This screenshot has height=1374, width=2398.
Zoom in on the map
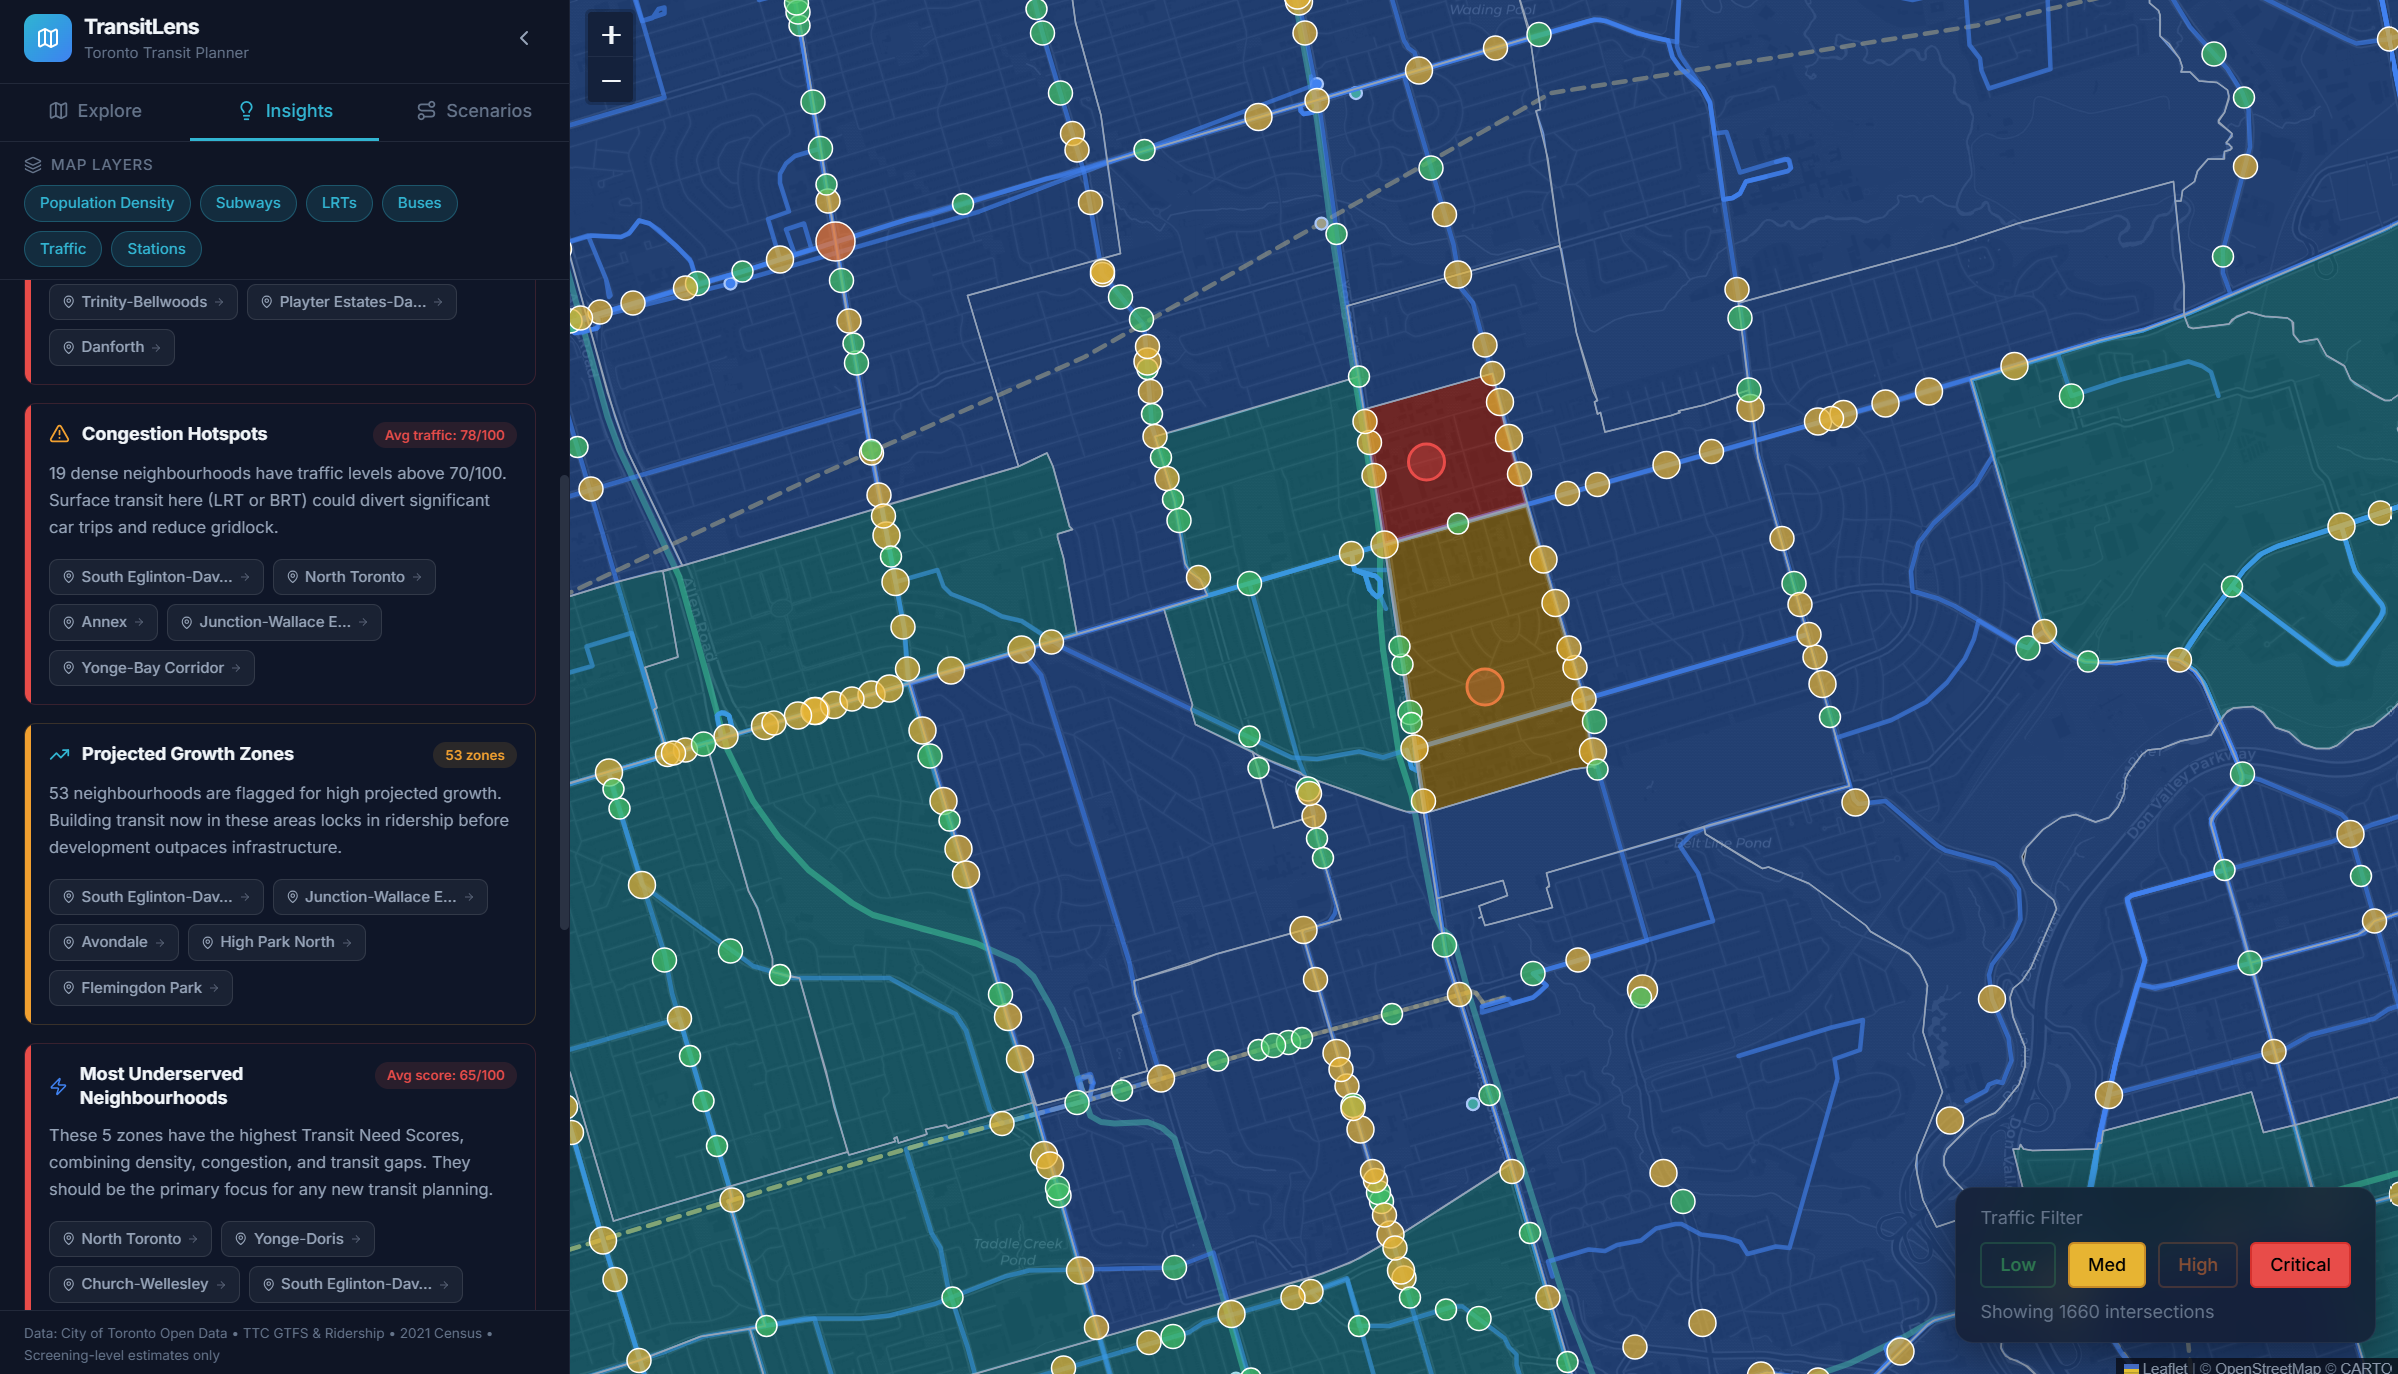click(x=611, y=35)
